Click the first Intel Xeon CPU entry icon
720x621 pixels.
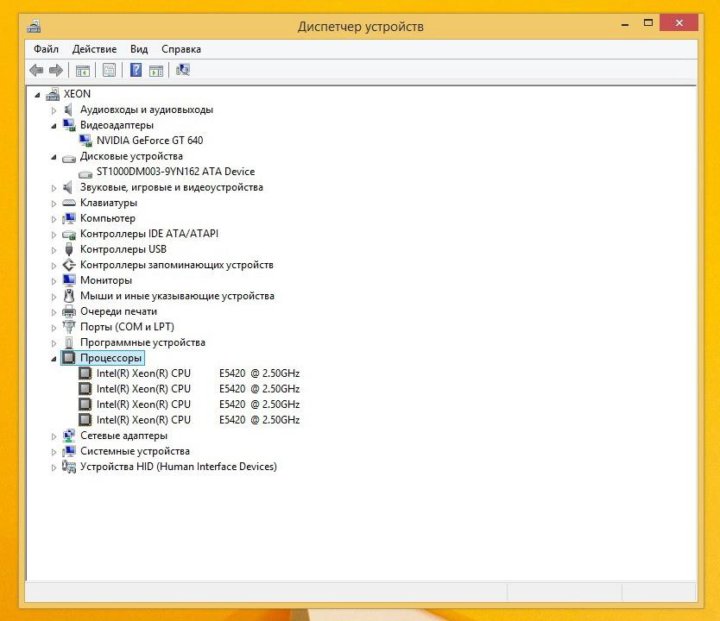(x=85, y=374)
